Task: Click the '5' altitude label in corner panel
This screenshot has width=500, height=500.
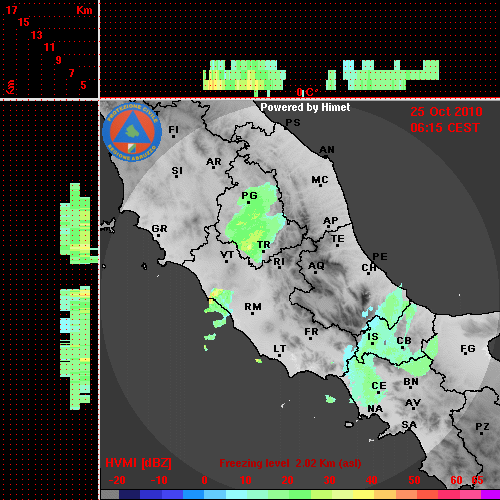Action: 83,85
